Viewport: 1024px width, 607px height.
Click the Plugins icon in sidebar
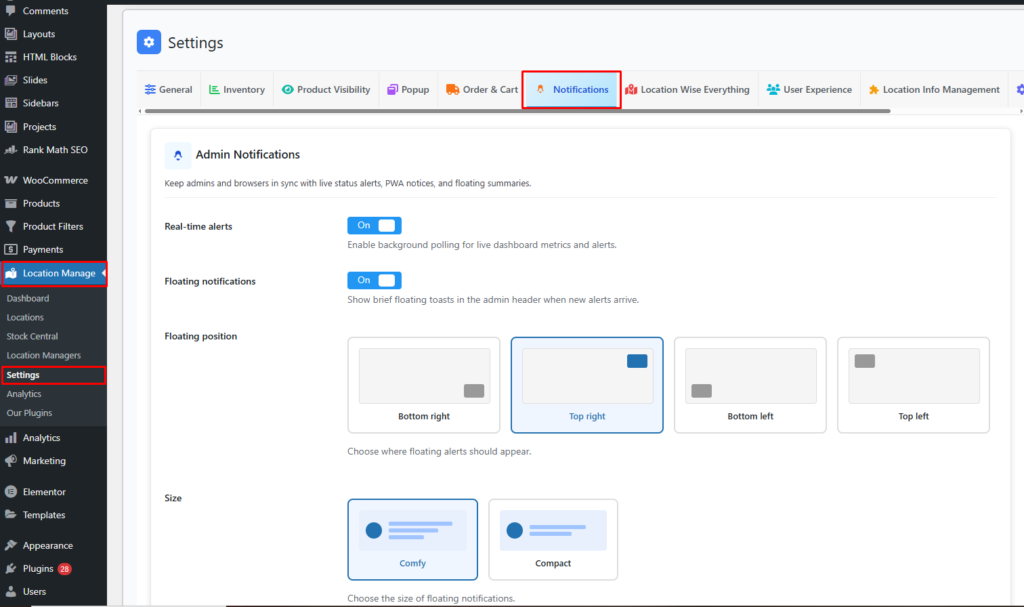[11, 569]
